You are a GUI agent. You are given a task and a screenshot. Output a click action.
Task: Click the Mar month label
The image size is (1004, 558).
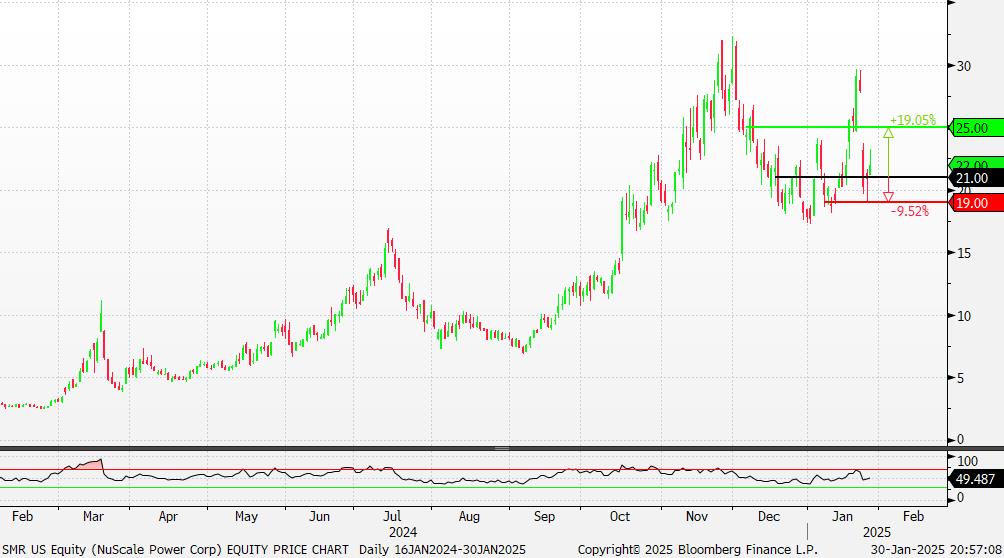(93, 516)
